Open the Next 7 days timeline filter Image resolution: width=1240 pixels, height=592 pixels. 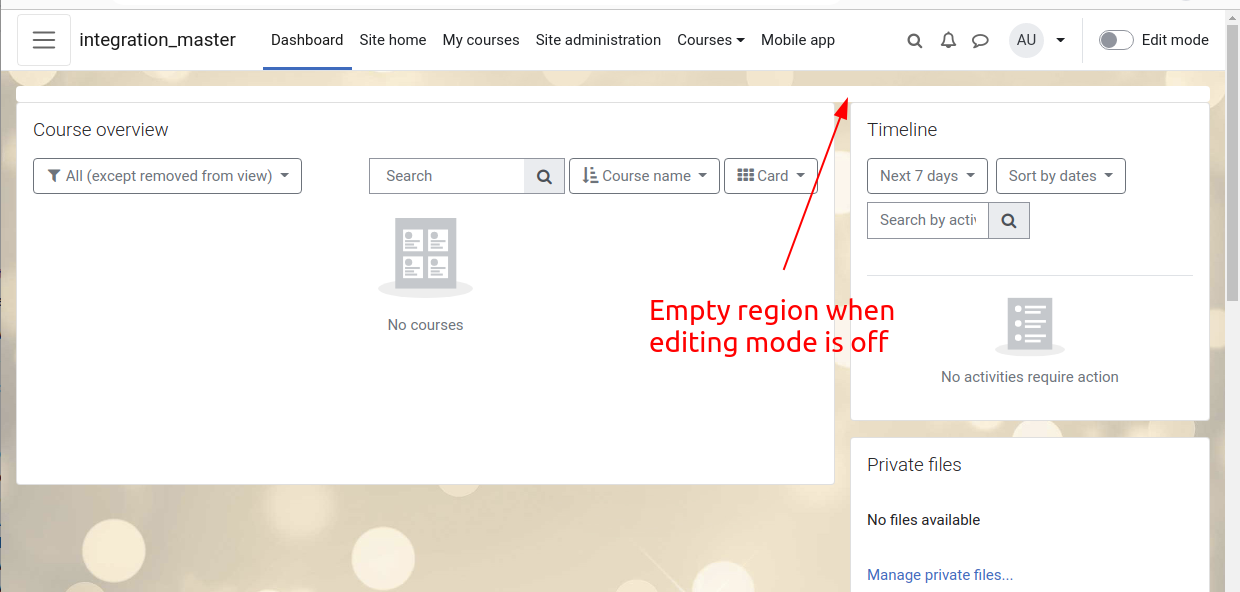(x=927, y=176)
